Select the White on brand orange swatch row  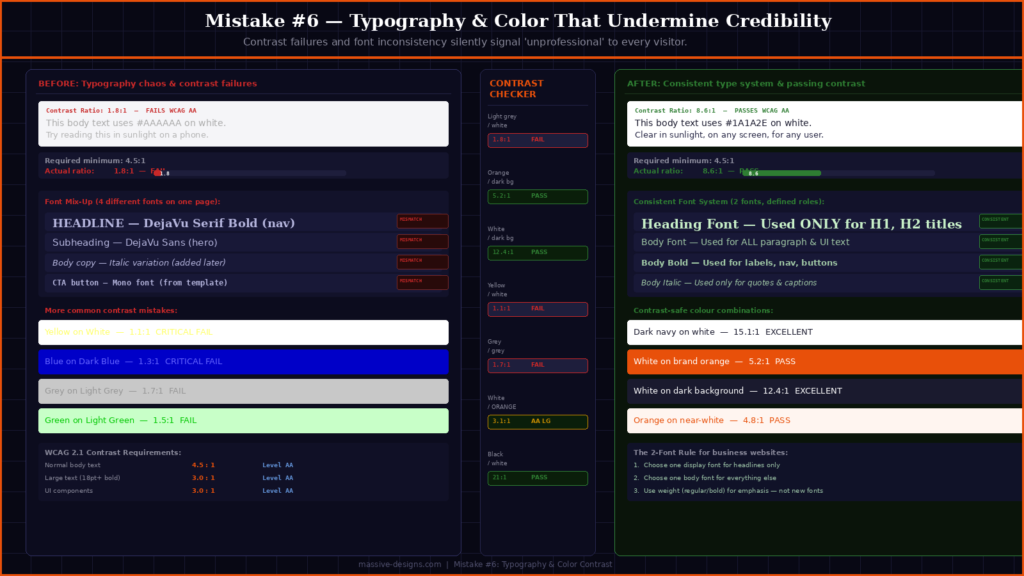click(x=822, y=361)
